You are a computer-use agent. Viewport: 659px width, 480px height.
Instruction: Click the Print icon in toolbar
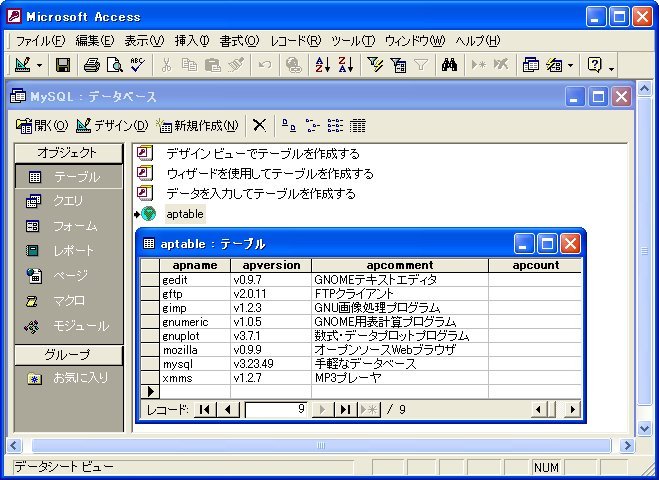tap(91, 65)
